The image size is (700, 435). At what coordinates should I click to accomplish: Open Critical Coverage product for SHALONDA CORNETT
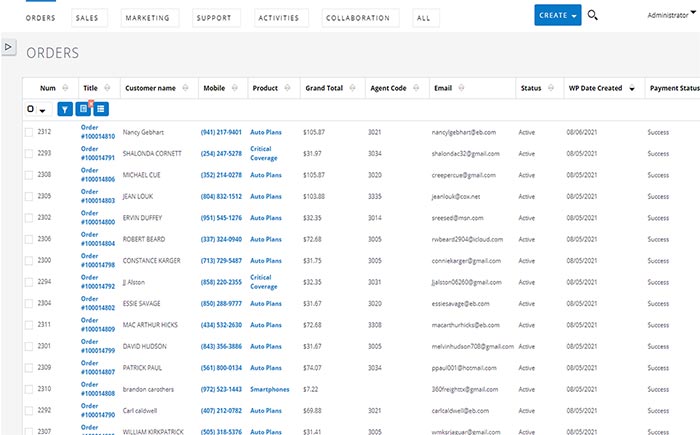(264, 153)
